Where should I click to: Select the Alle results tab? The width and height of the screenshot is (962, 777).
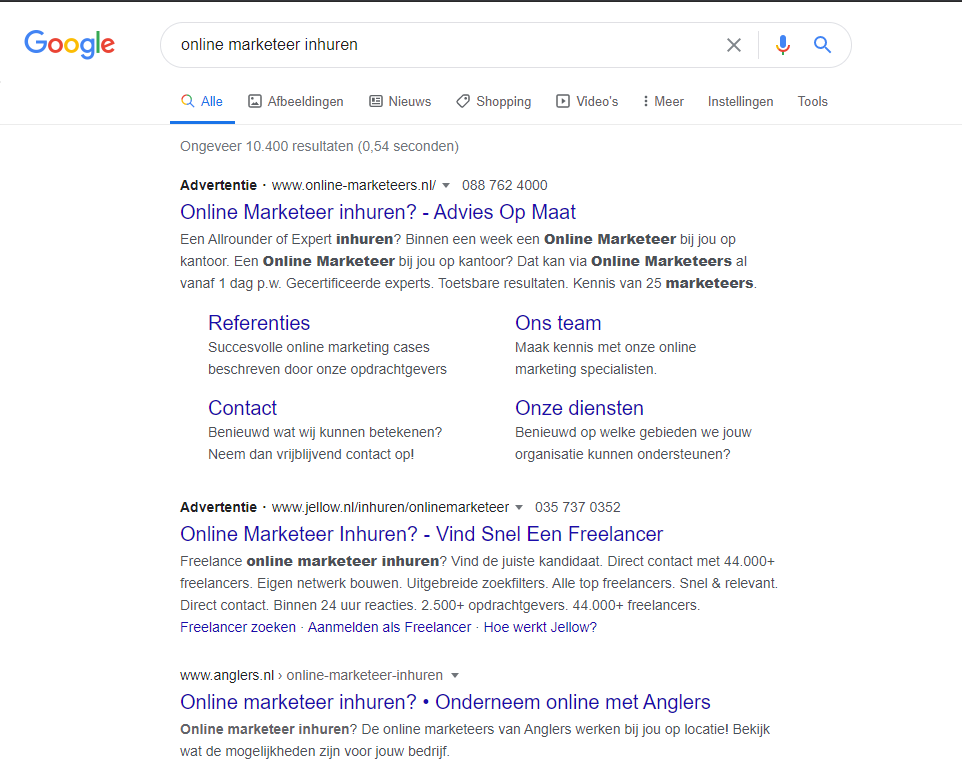pos(202,101)
